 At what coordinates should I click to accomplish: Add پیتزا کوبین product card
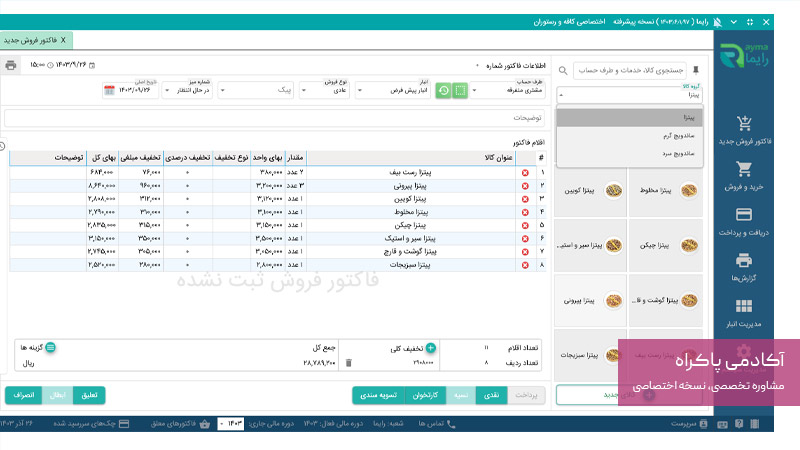click(x=590, y=190)
